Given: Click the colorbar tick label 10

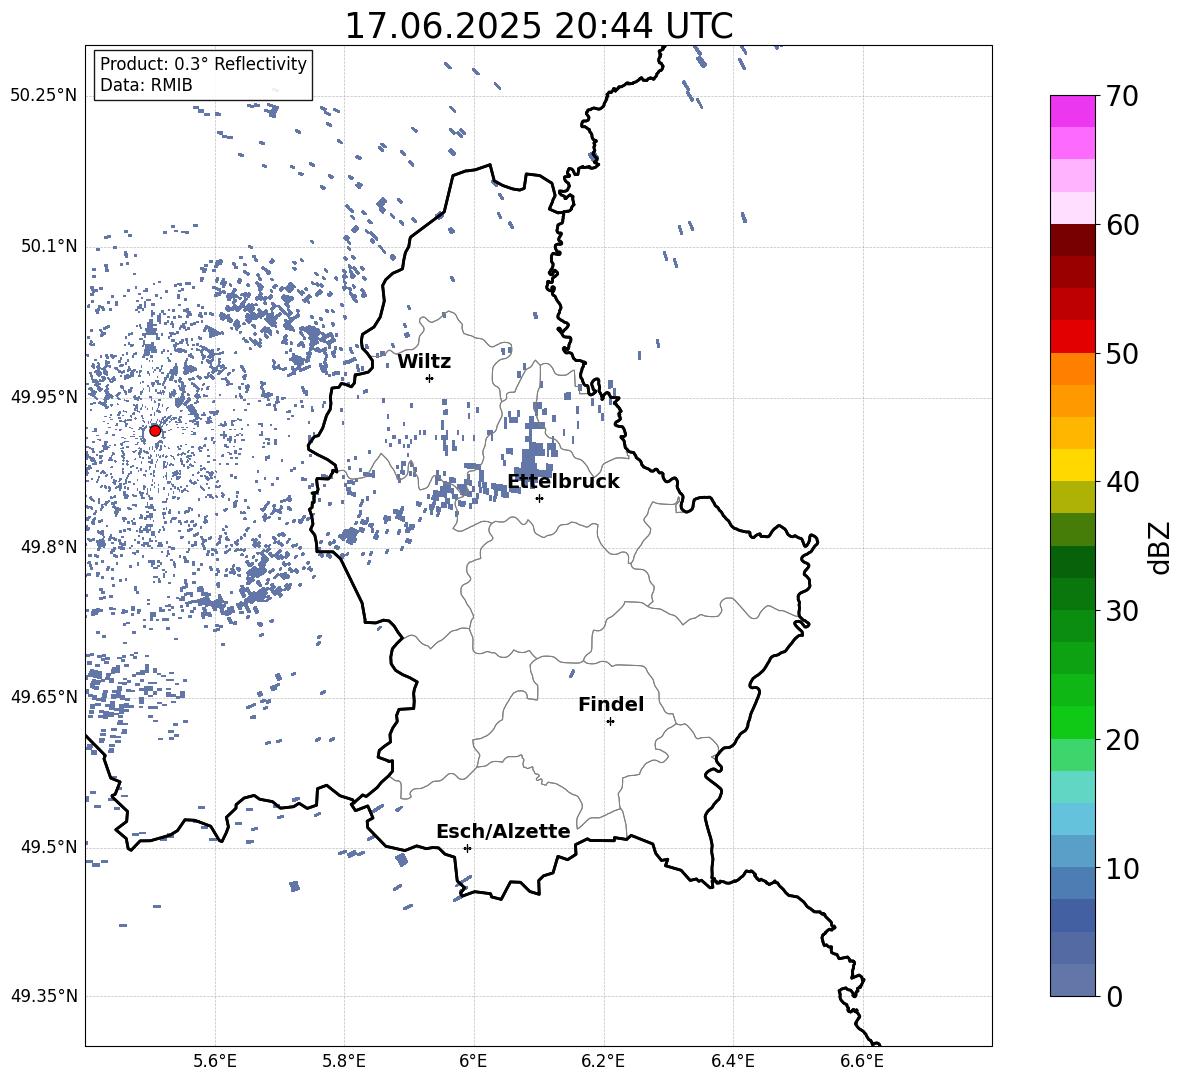Looking at the screenshot, I should tap(1122, 868).
